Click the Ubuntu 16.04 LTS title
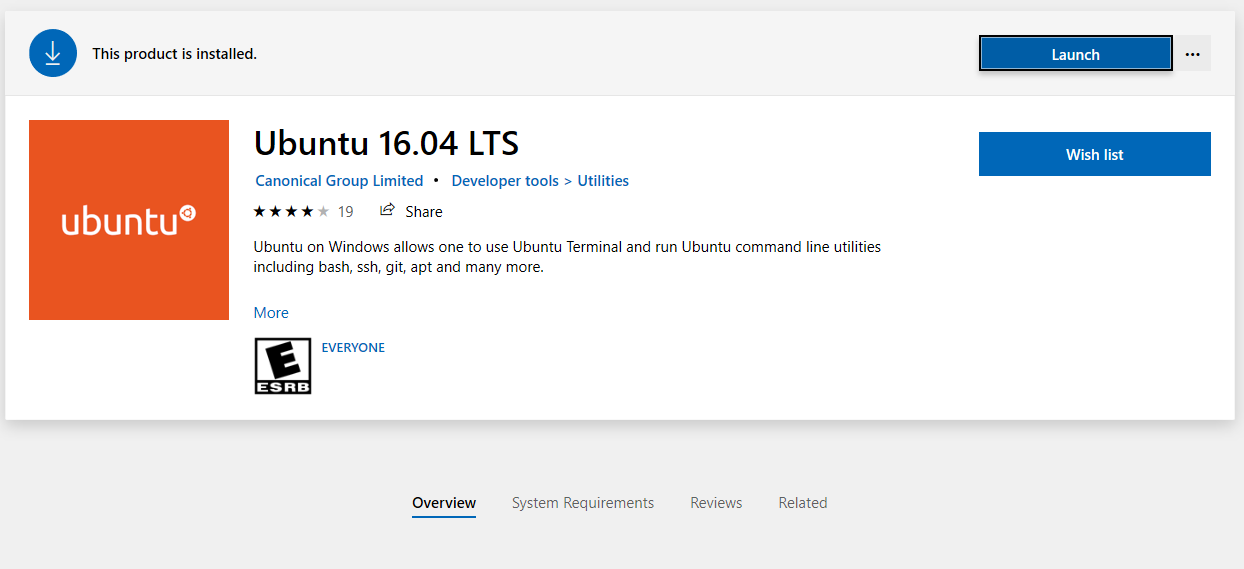The height and width of the screenshot is (569, 1244). tap(386, 143)
